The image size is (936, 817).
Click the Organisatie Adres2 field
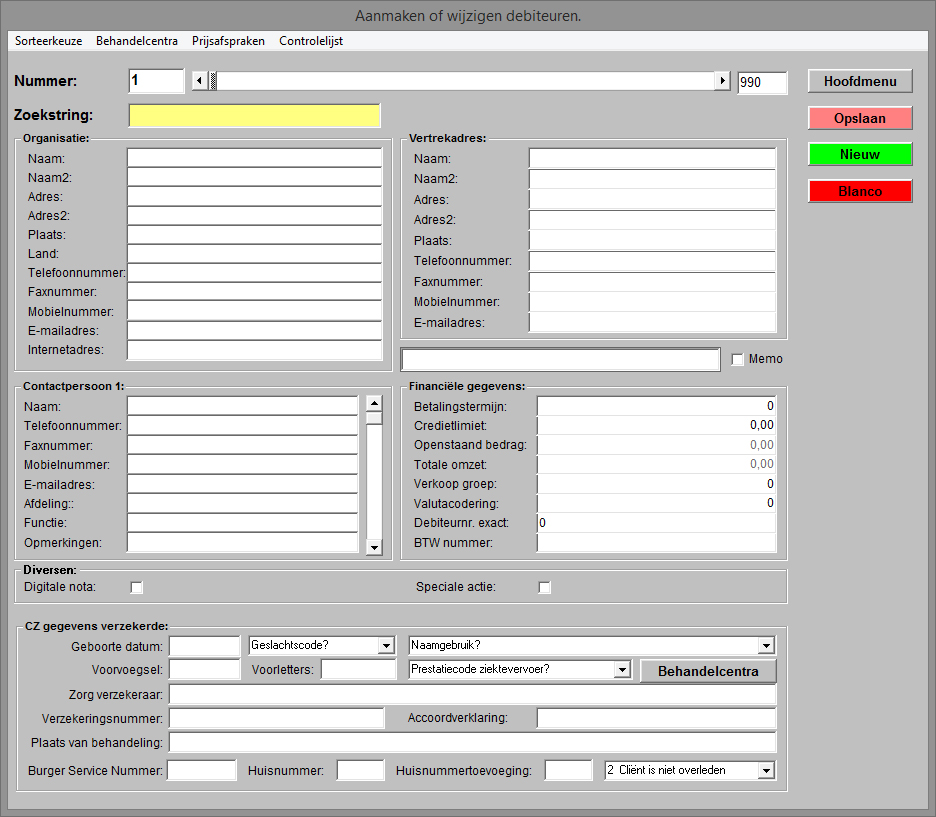254,215
